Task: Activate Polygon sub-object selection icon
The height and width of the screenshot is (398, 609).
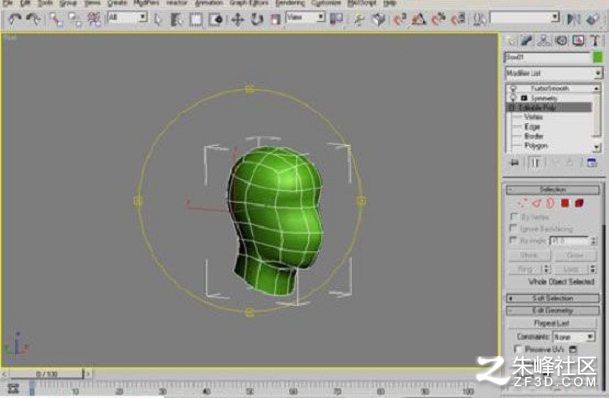Action: (x=565, y=203)
